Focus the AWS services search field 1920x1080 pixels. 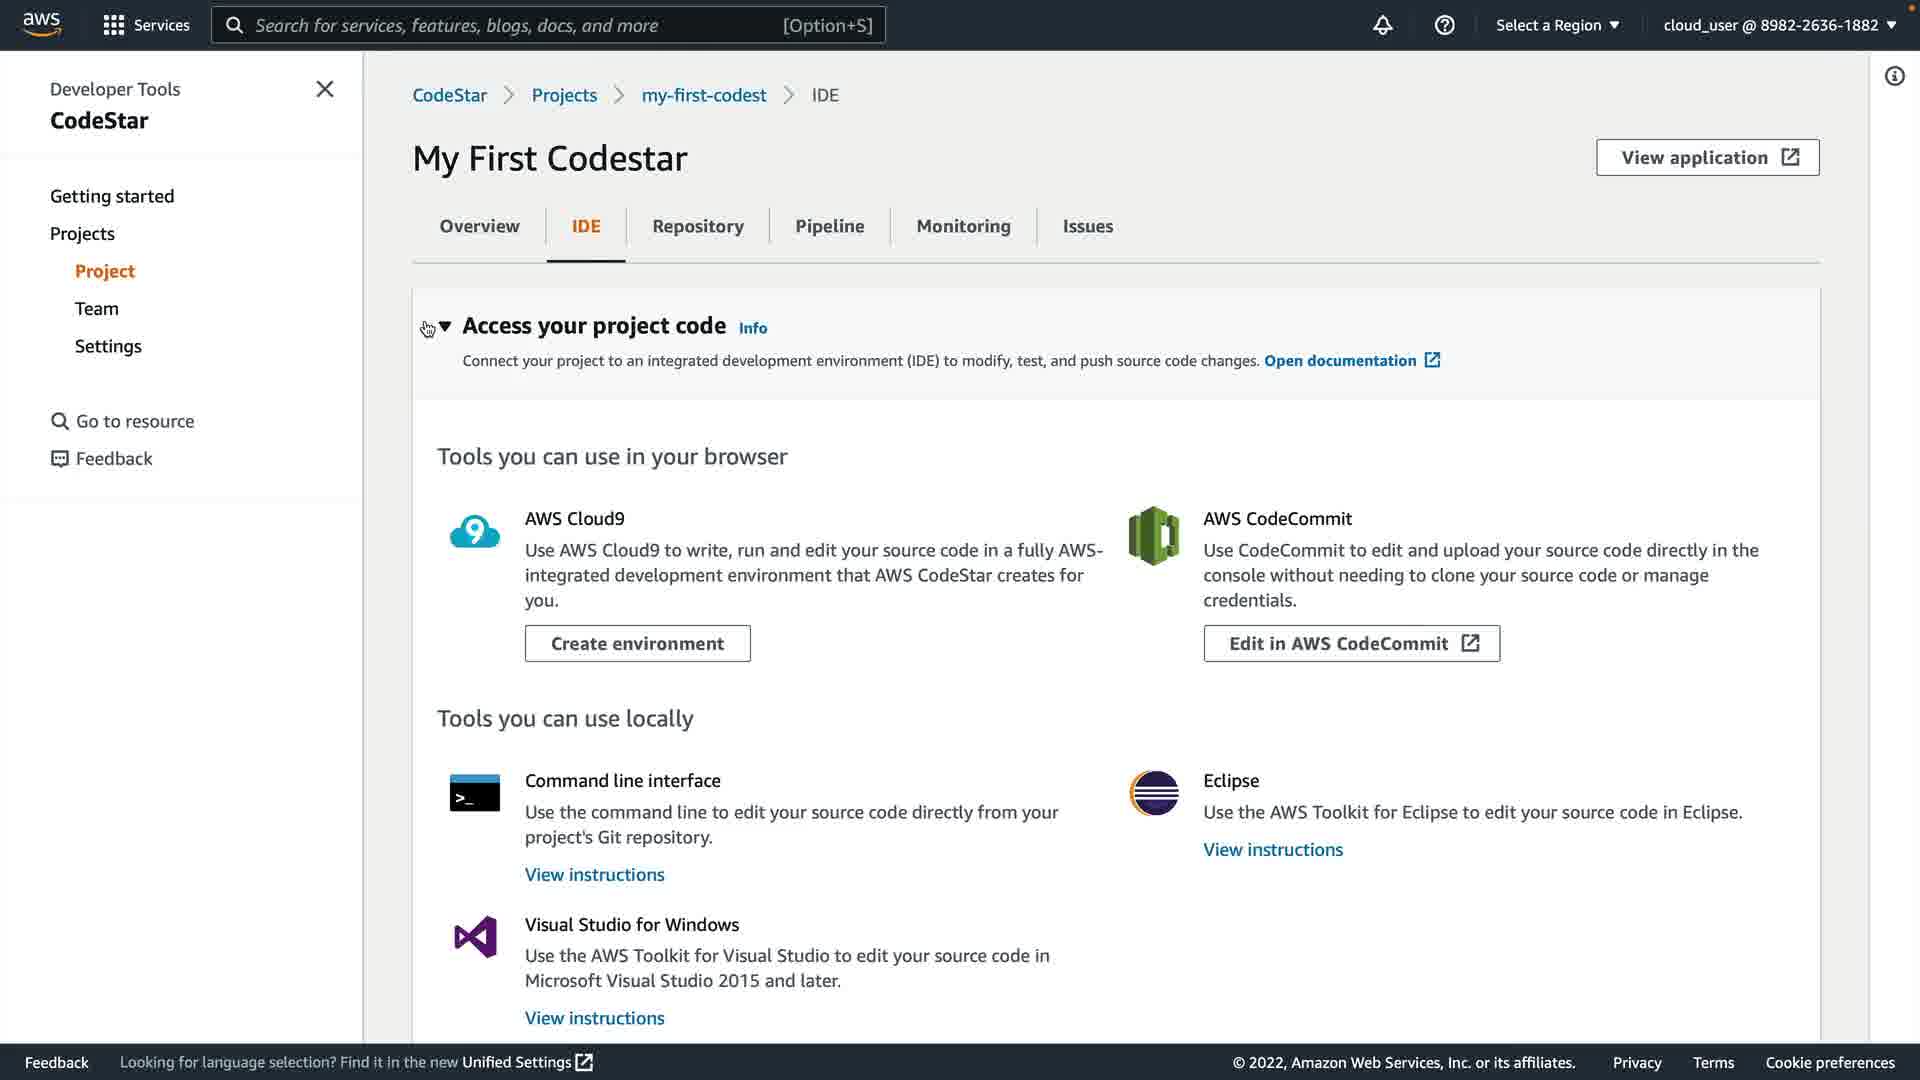515,25
